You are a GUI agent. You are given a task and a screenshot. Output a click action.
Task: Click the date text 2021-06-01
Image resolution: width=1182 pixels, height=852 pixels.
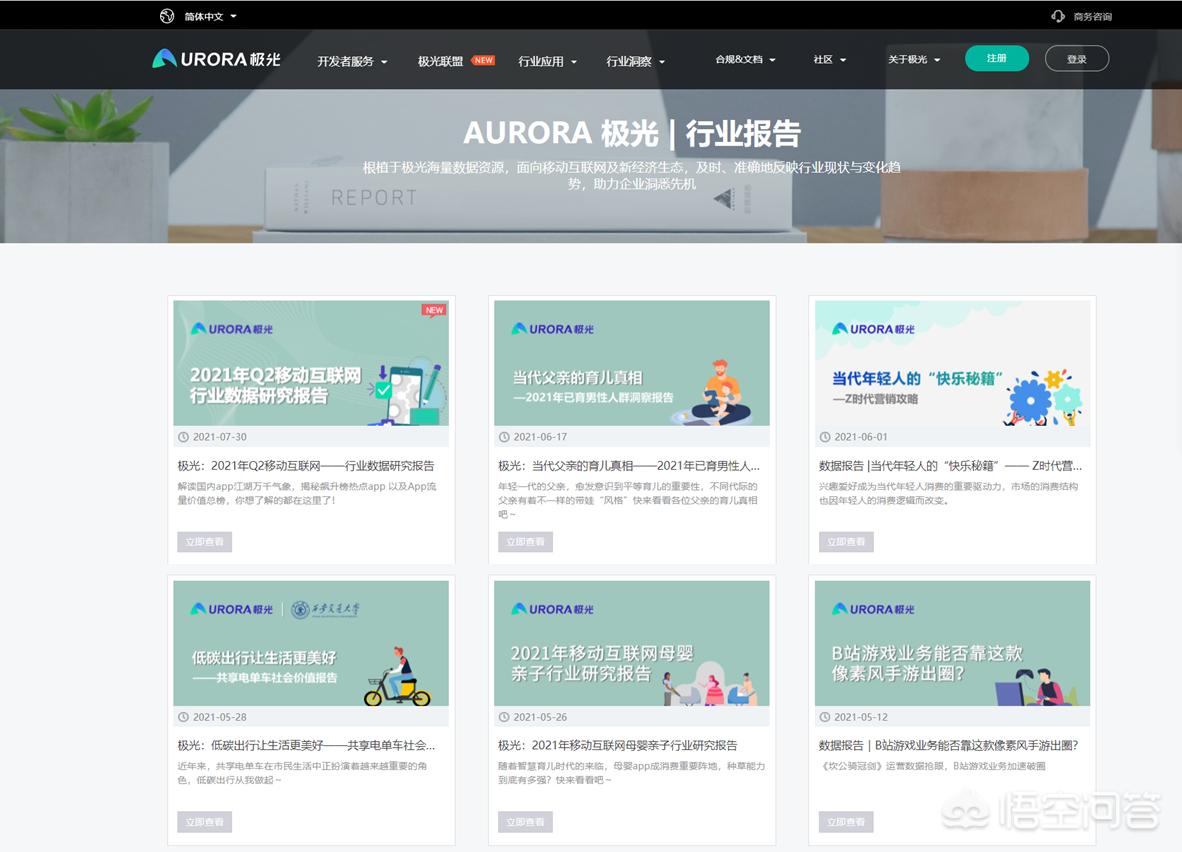861,437
